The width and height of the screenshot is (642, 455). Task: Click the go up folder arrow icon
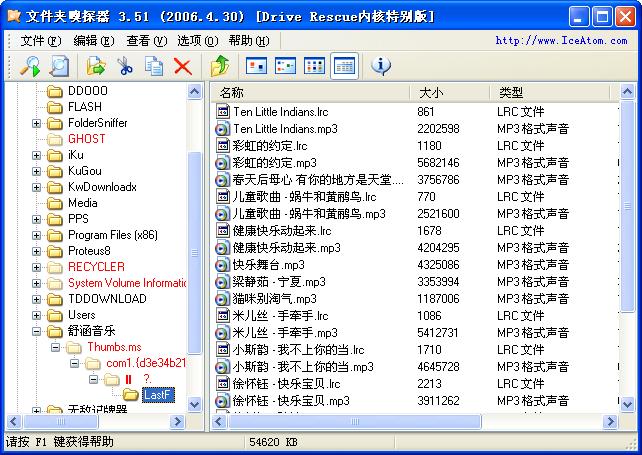point(219,66)
